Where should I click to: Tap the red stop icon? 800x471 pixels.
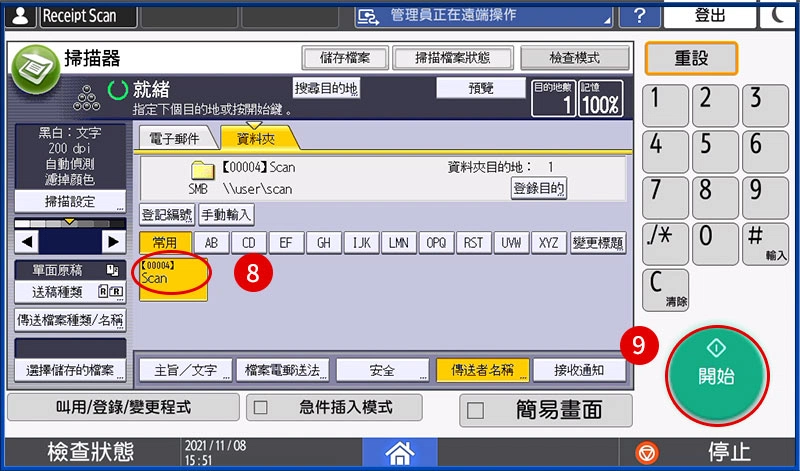point(647,453)
